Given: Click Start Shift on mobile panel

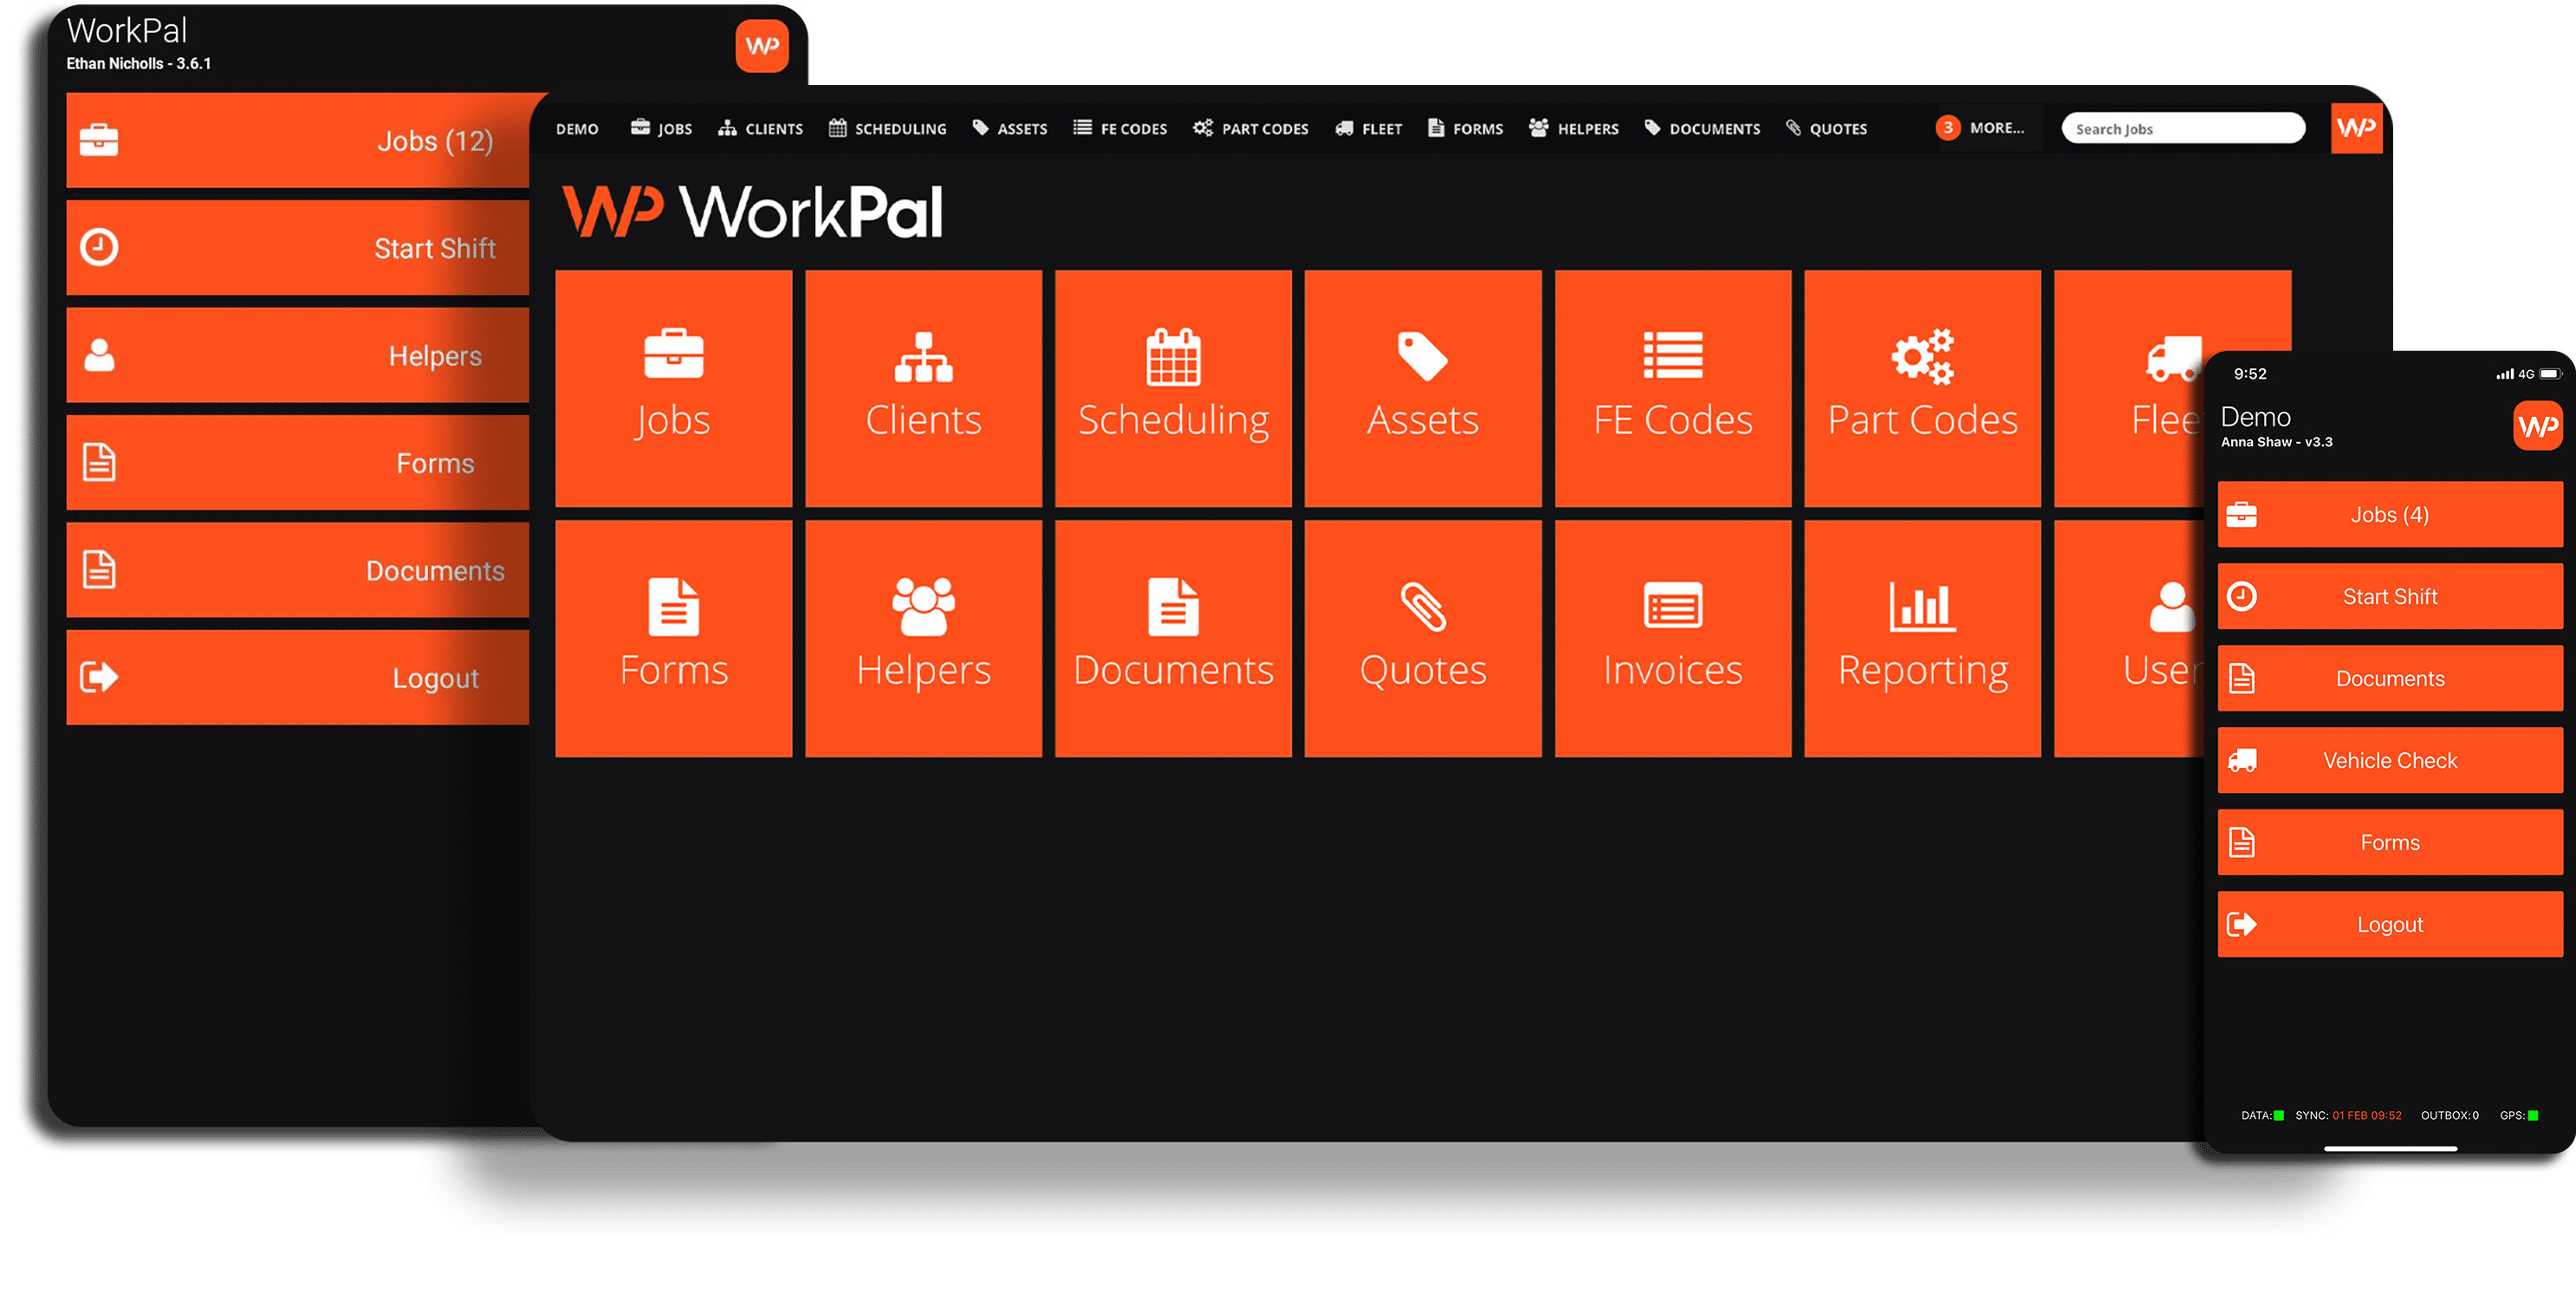Looking at the screenshot, I should 2389,595.
